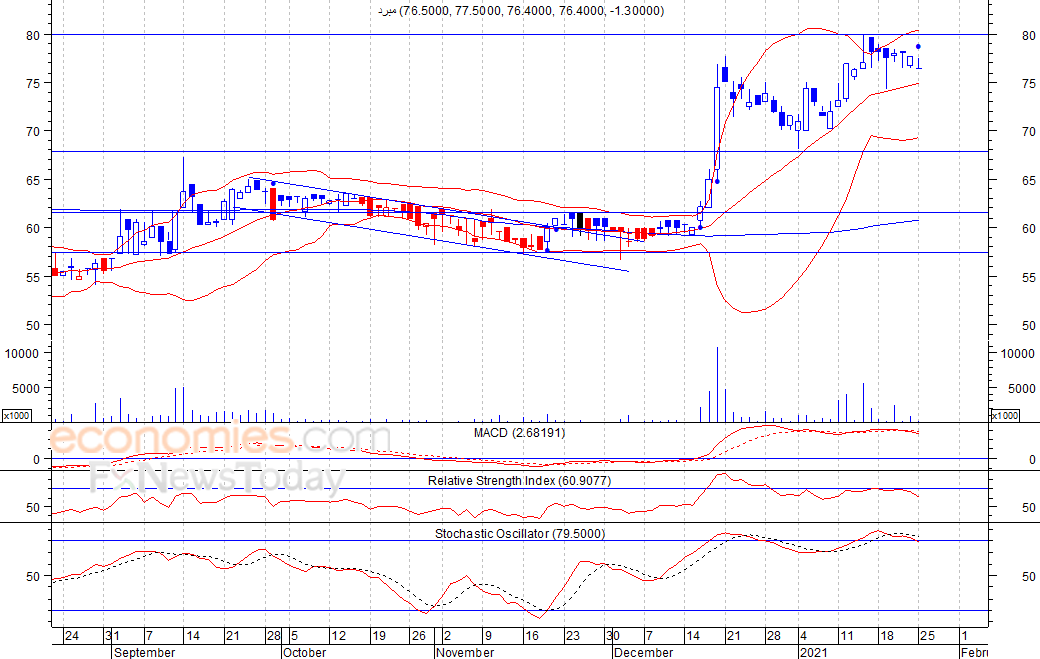Click the date label 31 on time axis
The width and height of the screenshot is (1040, 659).
point(112,636)
